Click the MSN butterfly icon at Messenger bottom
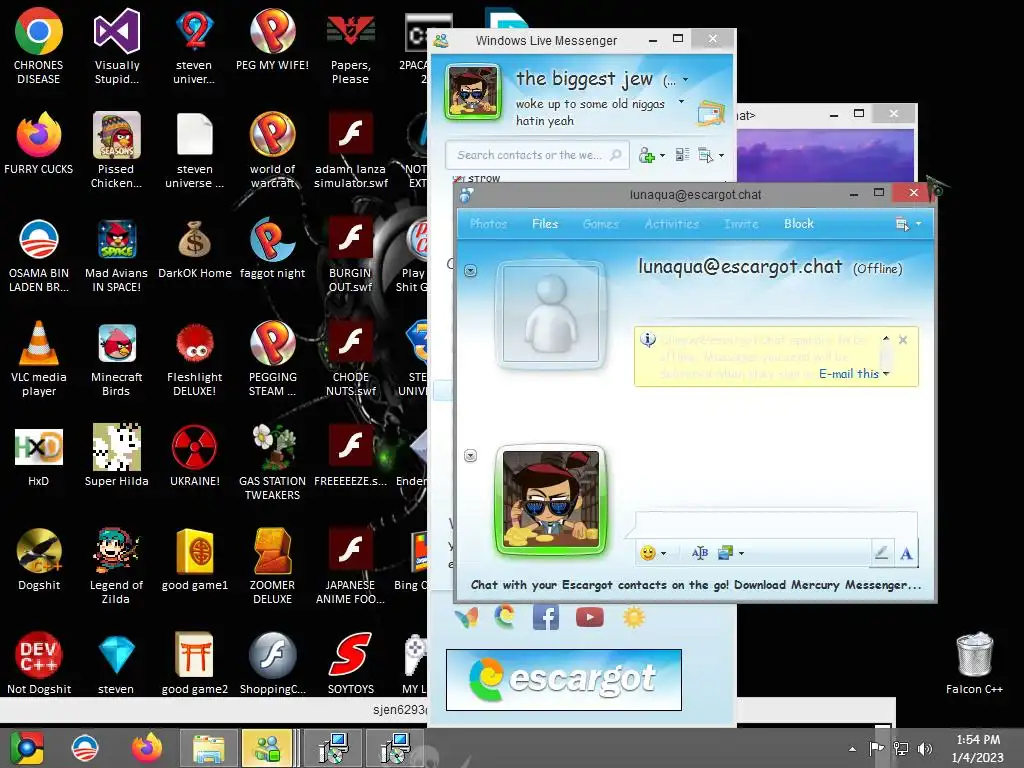Image resolution: width=1024 pixels, height=768 pixels. (x=466, y=618)
